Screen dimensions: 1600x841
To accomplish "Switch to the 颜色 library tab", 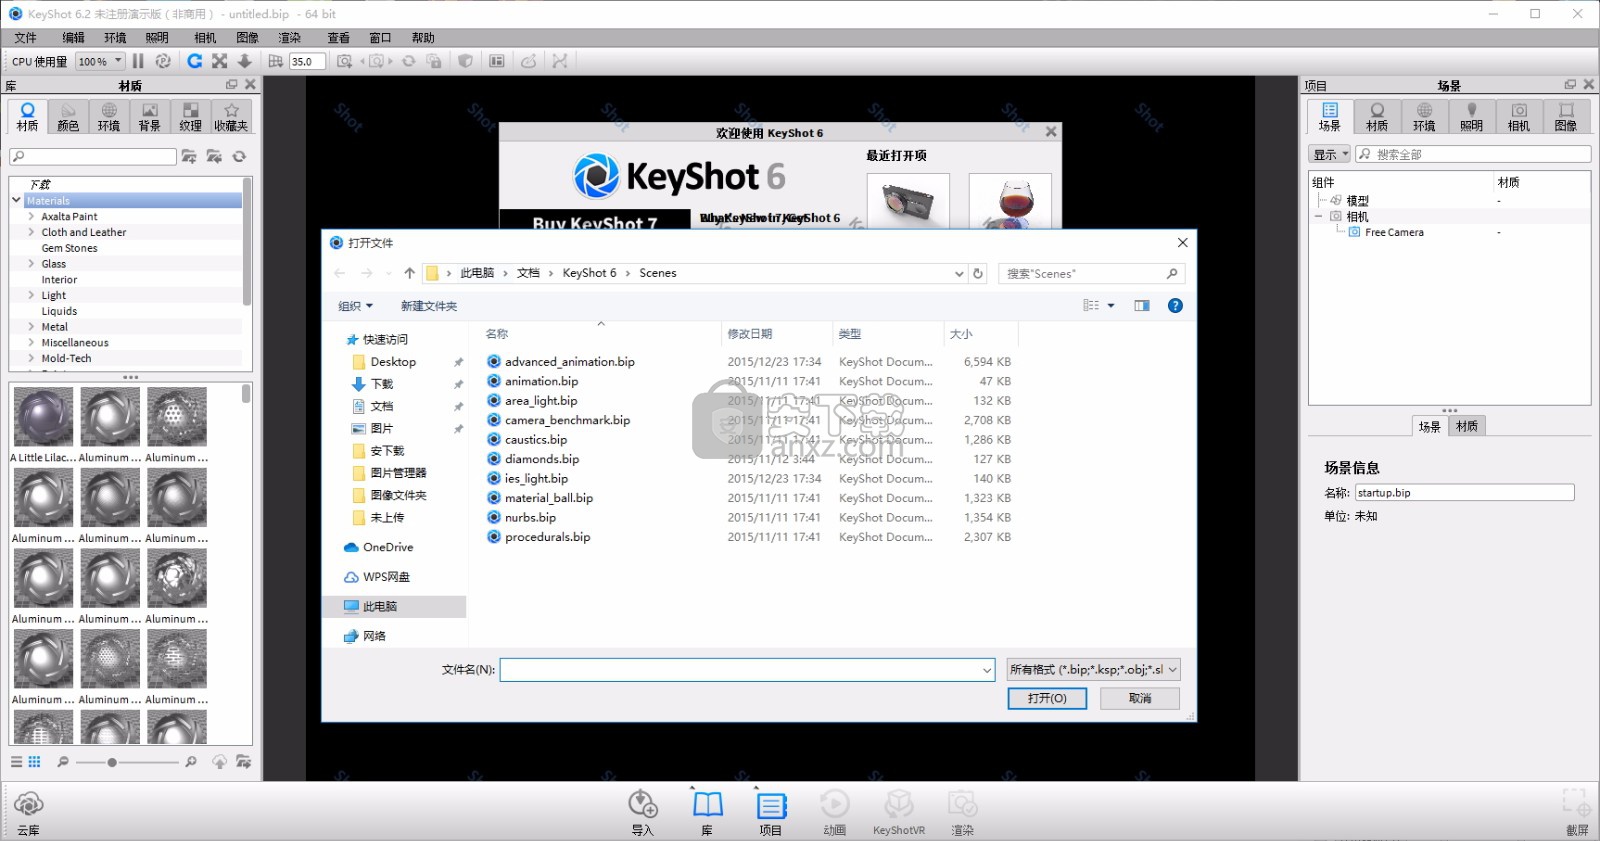I will [68, 117].
